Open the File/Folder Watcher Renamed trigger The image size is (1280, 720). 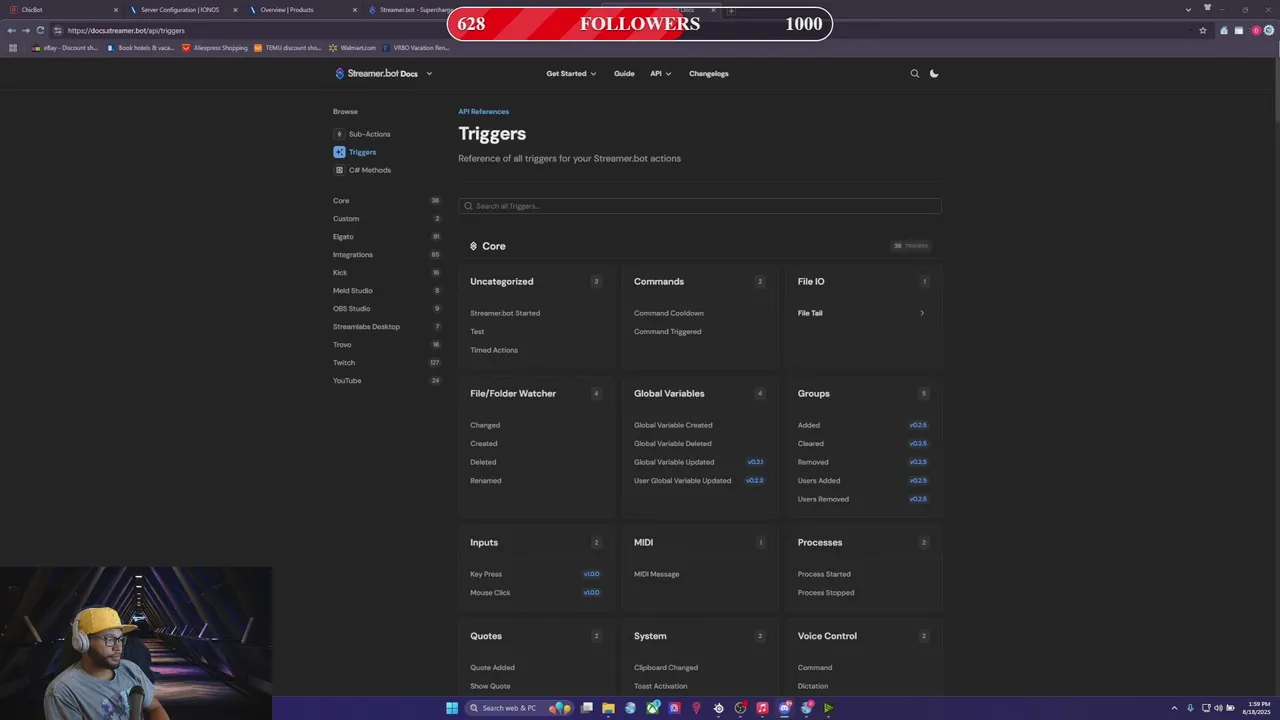[x=486, y=480]
